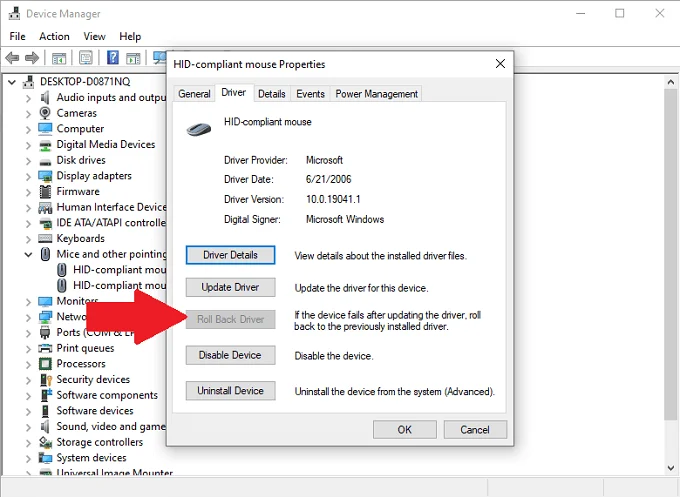Select the Computer category icon
The width and height of the screenshot is (680, 497).
pos(45,128)
